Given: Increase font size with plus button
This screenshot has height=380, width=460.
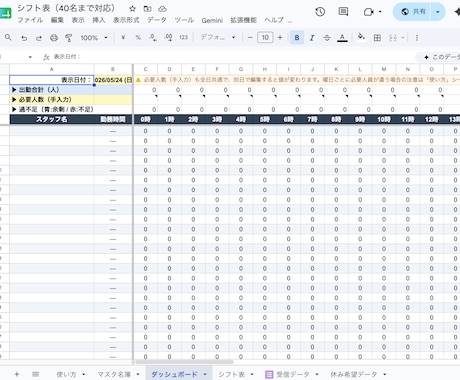Looking at the screenshot, I should tap(280, 38).
